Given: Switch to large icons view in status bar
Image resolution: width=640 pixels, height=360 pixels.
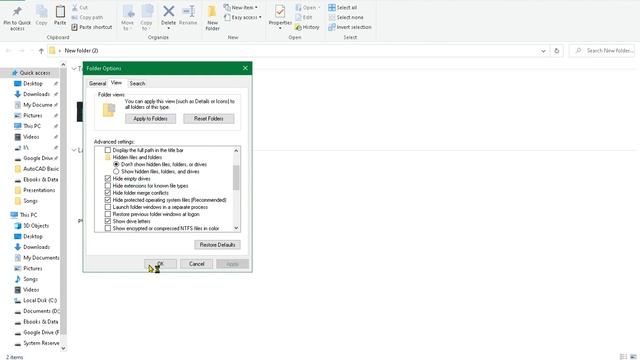Looking at the screenshot, I should [x=633, y=357].
